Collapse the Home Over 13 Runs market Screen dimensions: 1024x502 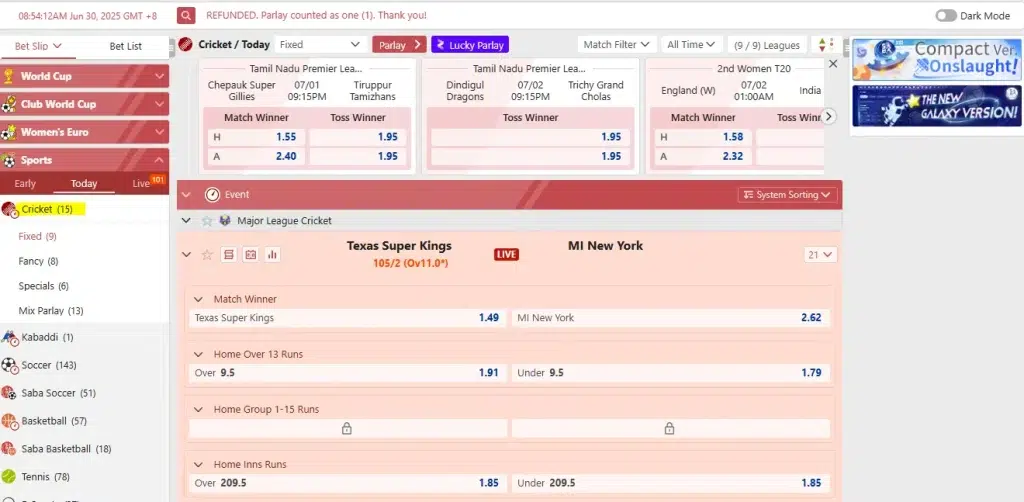pos(198,354)
